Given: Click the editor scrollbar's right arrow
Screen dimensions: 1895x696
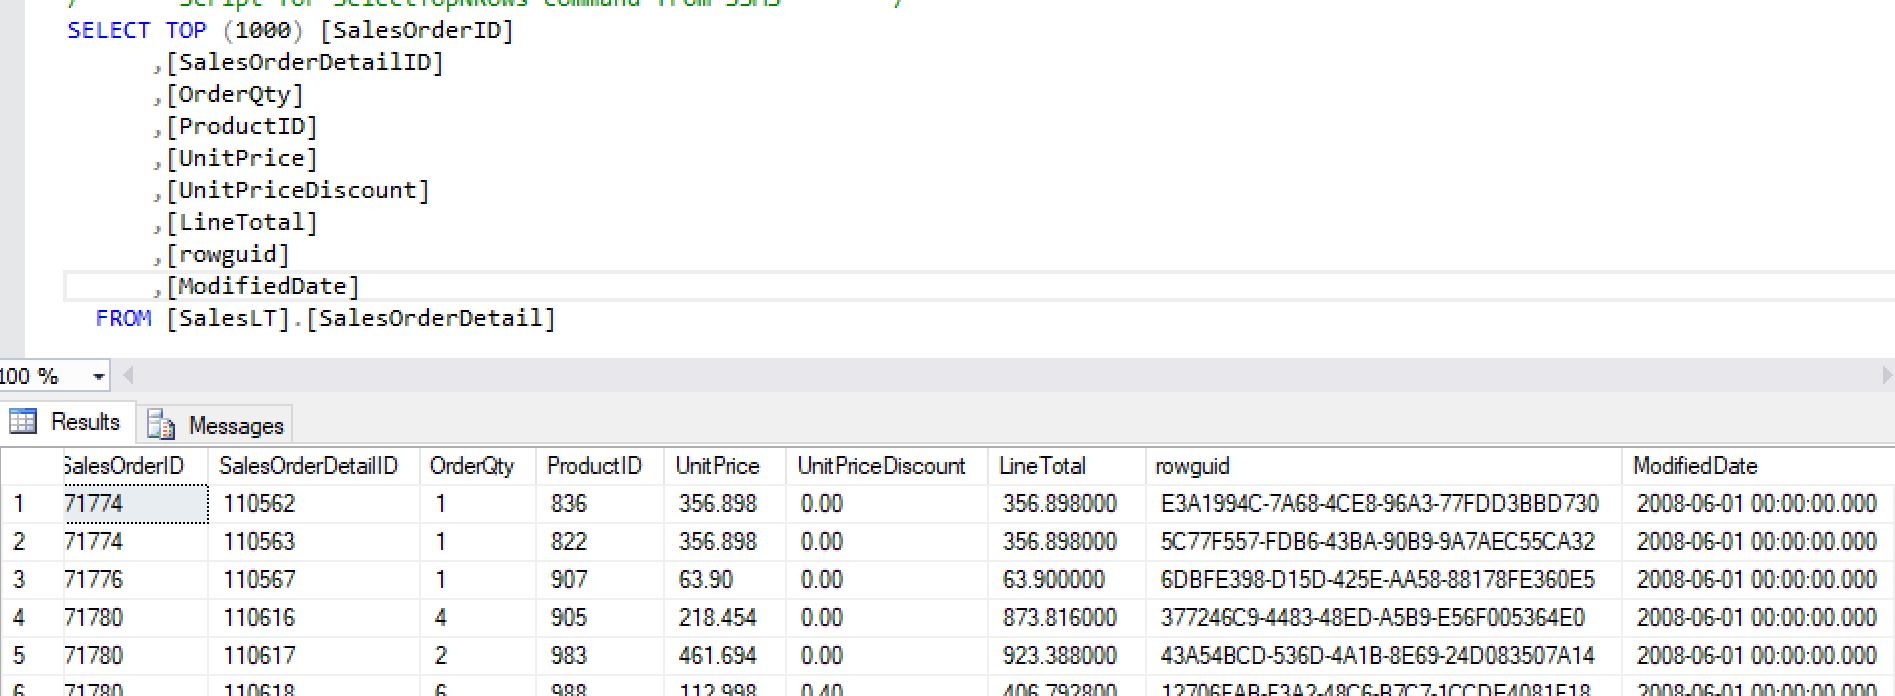Looking at the screenshot, I should 1886,376.
